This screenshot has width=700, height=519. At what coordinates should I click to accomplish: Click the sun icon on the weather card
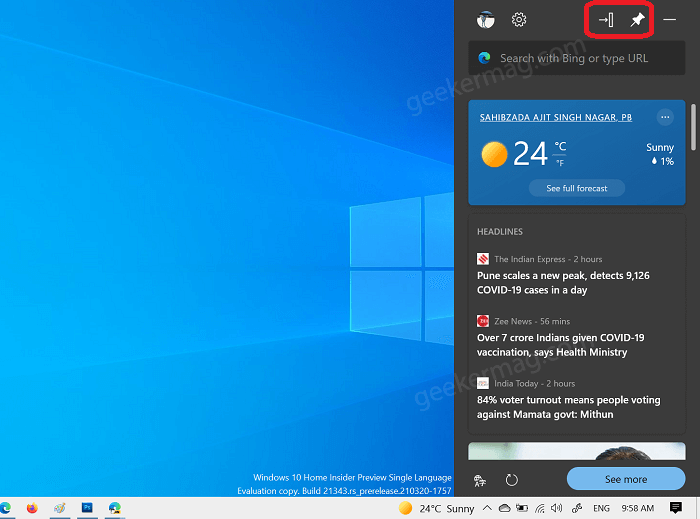494,154
